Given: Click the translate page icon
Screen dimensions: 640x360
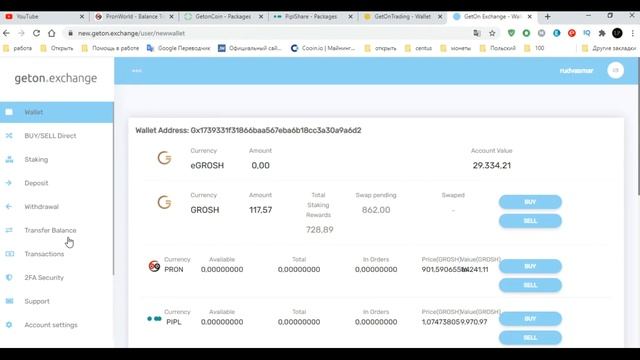Looking at the screenshot, I should point(477,33).
